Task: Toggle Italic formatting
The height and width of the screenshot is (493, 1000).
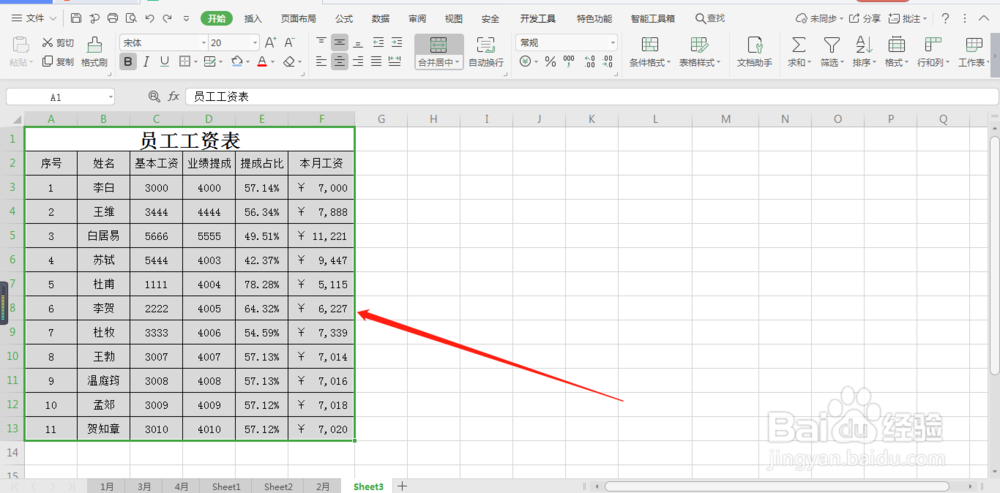Action: point(146,62)
